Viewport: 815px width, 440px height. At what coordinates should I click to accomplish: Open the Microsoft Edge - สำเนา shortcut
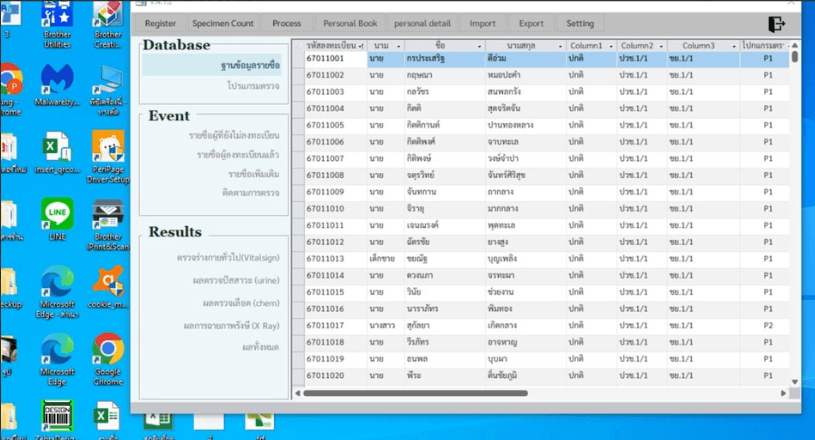(57, 292)
